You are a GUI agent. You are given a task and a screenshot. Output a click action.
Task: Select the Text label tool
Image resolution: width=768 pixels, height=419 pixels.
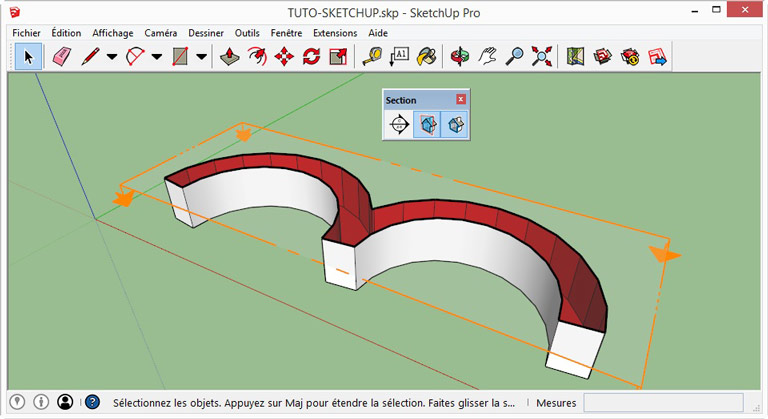[x=399, y=56]
